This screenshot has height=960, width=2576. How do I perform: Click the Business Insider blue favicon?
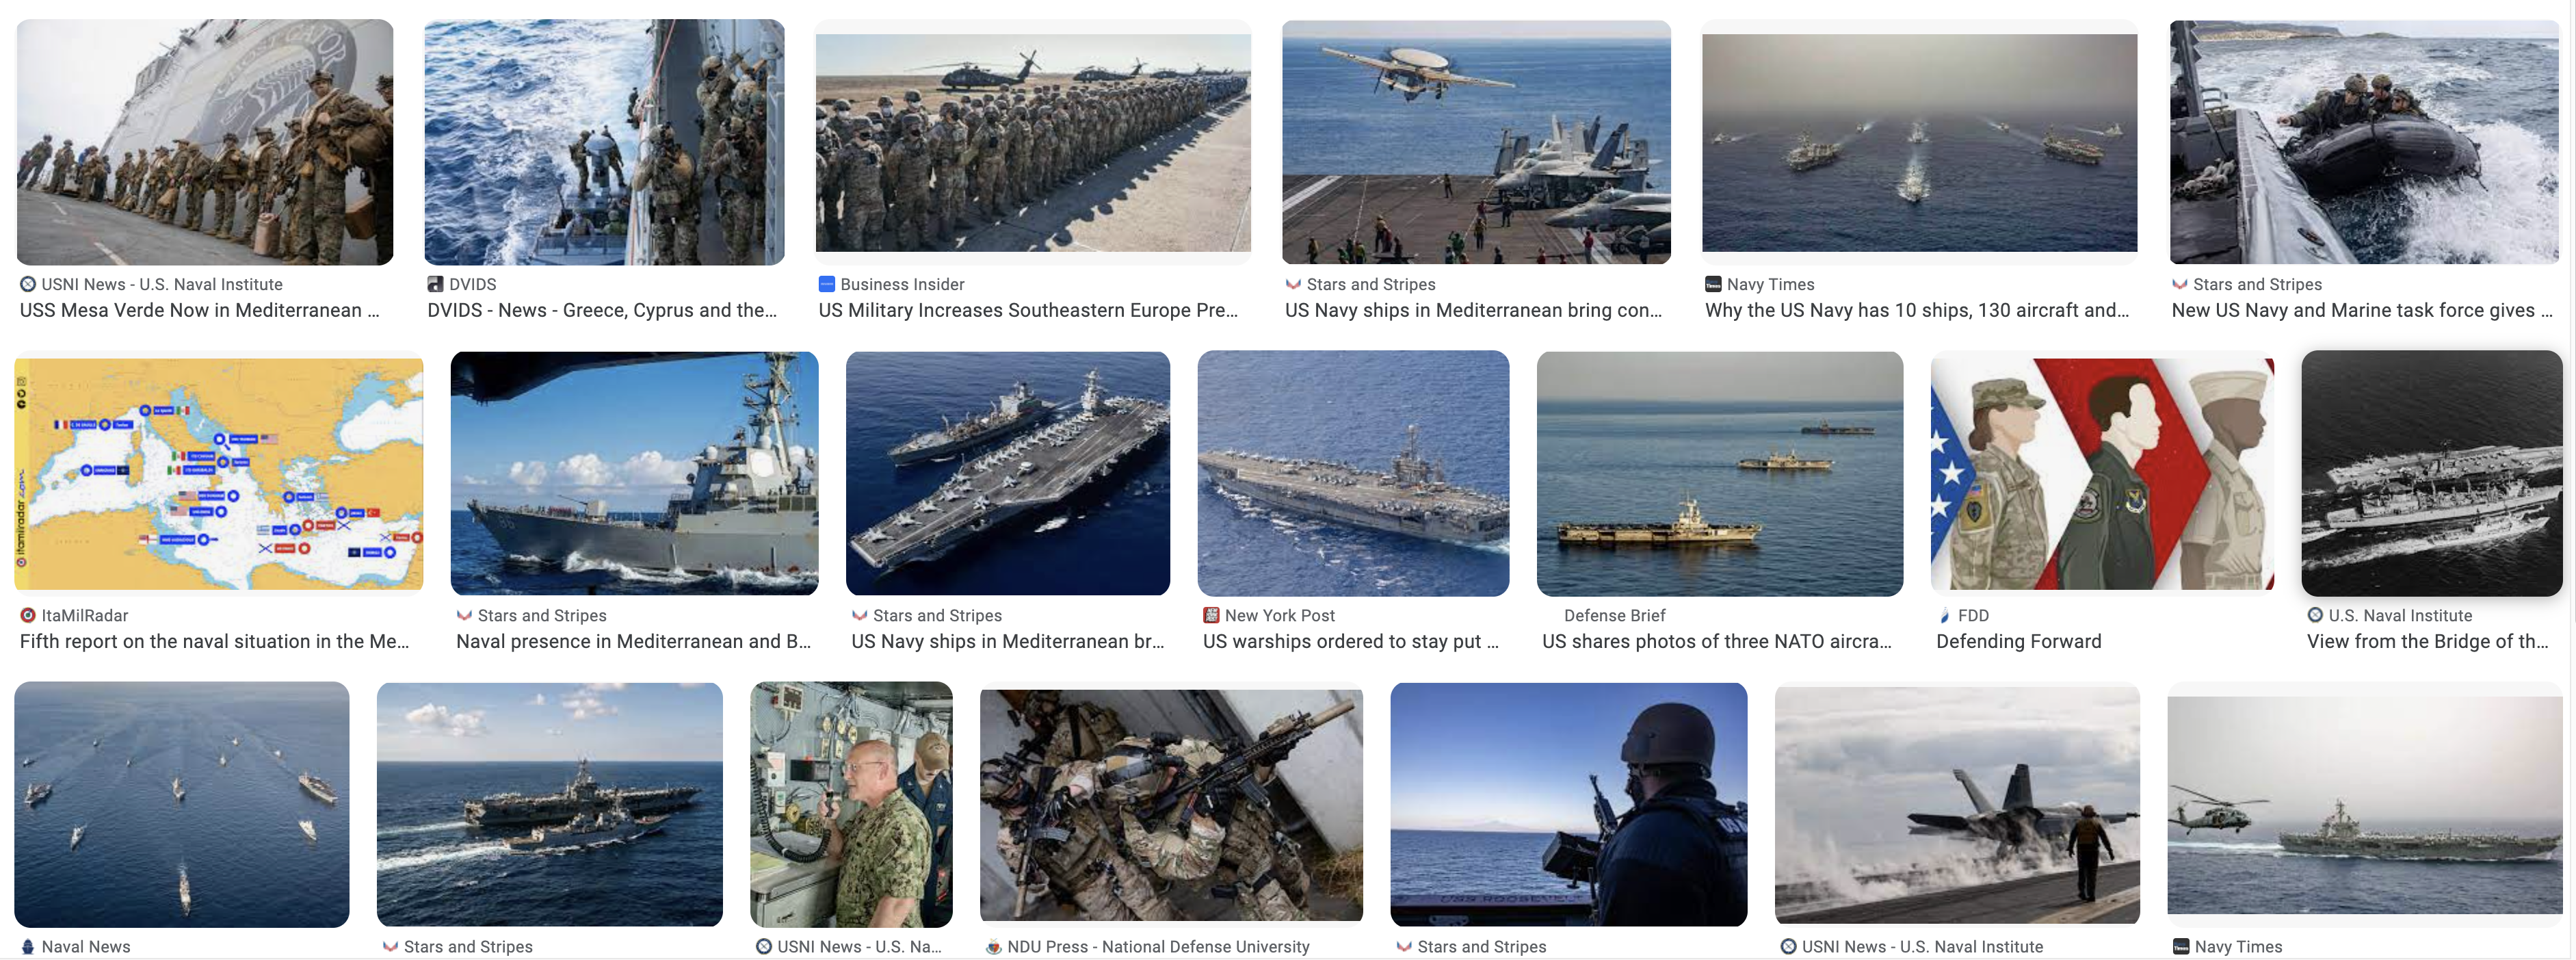click(826, 284)
